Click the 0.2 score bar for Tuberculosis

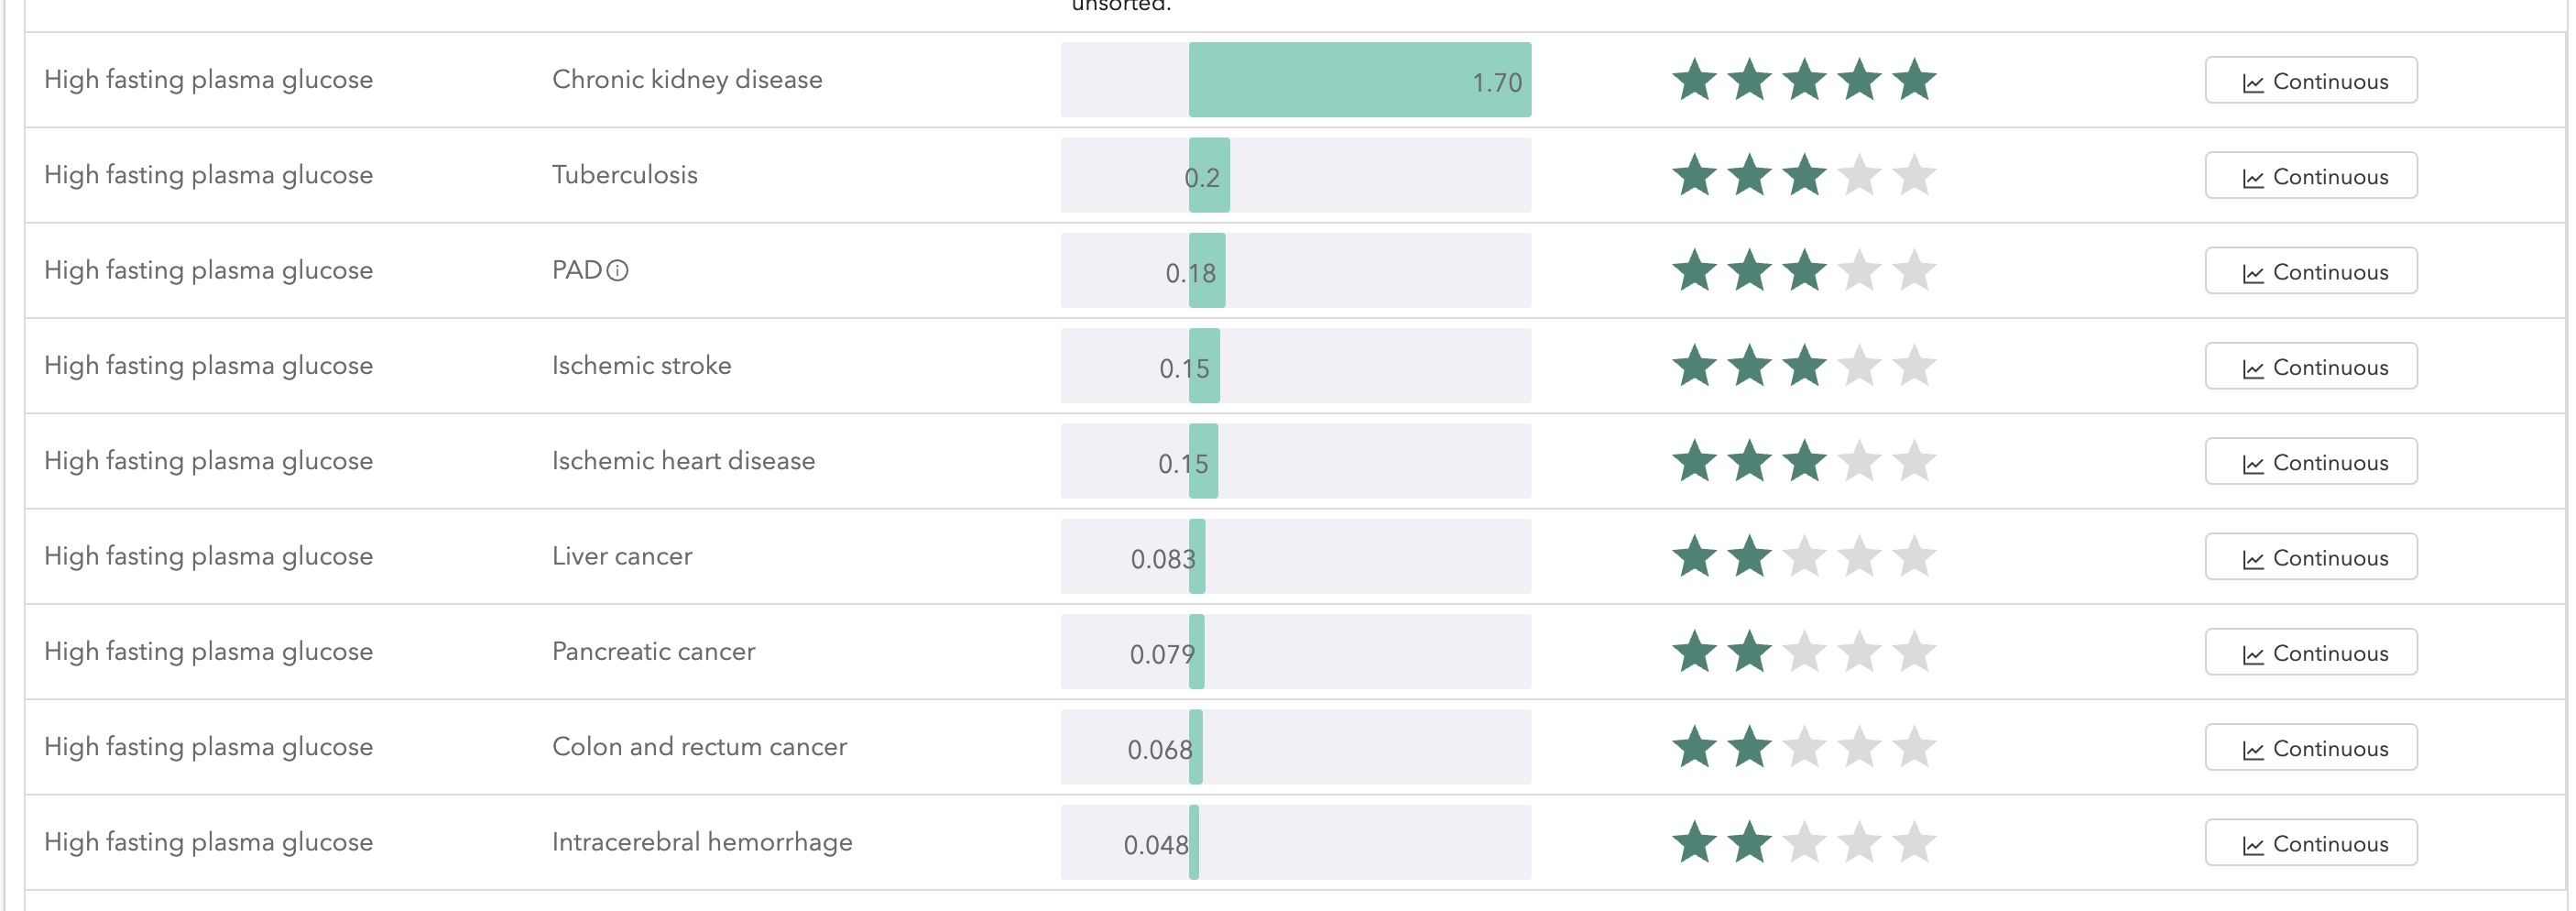(x=1295, y=175)
